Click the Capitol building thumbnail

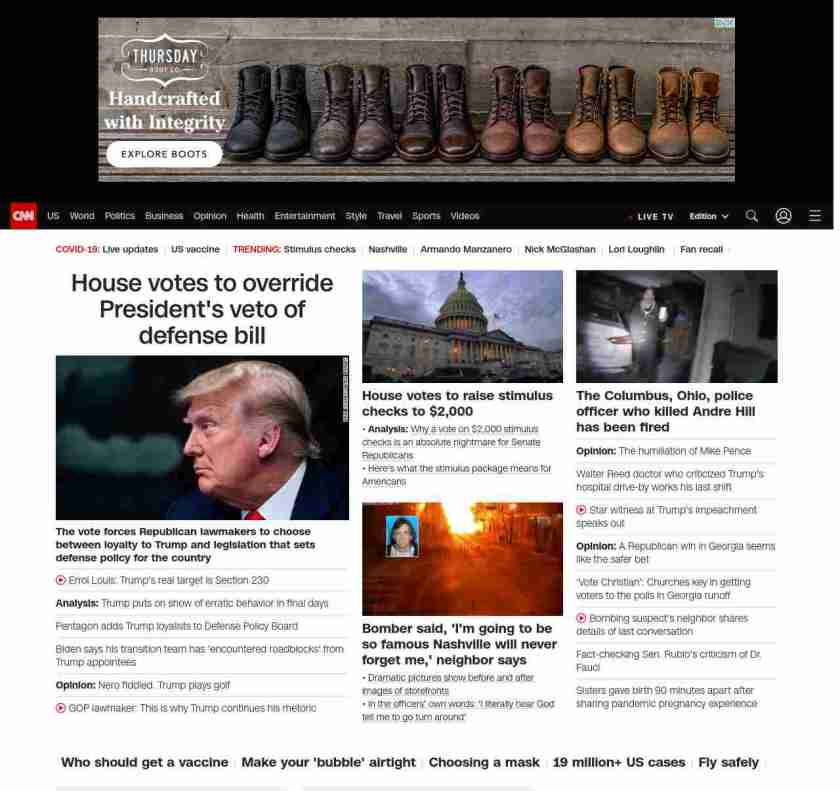coord(462,326)
